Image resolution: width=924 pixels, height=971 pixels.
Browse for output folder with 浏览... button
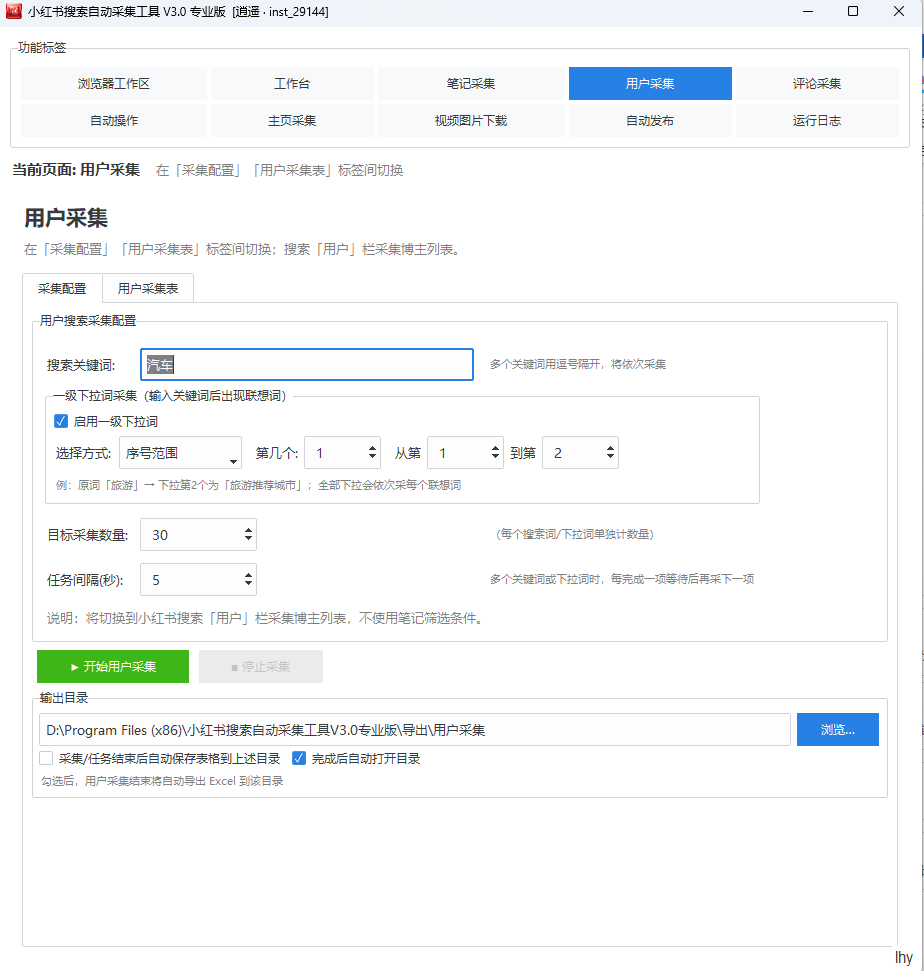[x=838, y=729]
